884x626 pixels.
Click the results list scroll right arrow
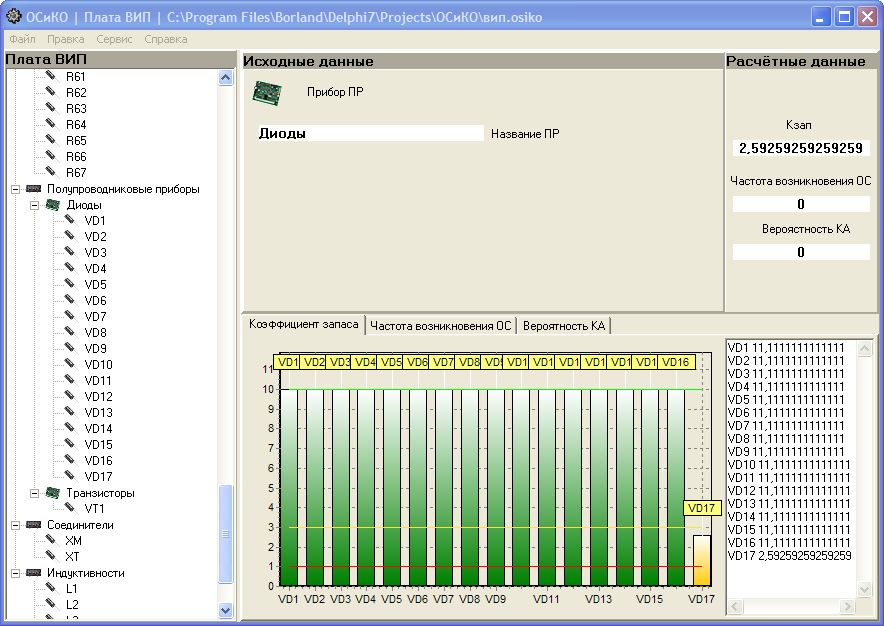[x=847, y=606]
